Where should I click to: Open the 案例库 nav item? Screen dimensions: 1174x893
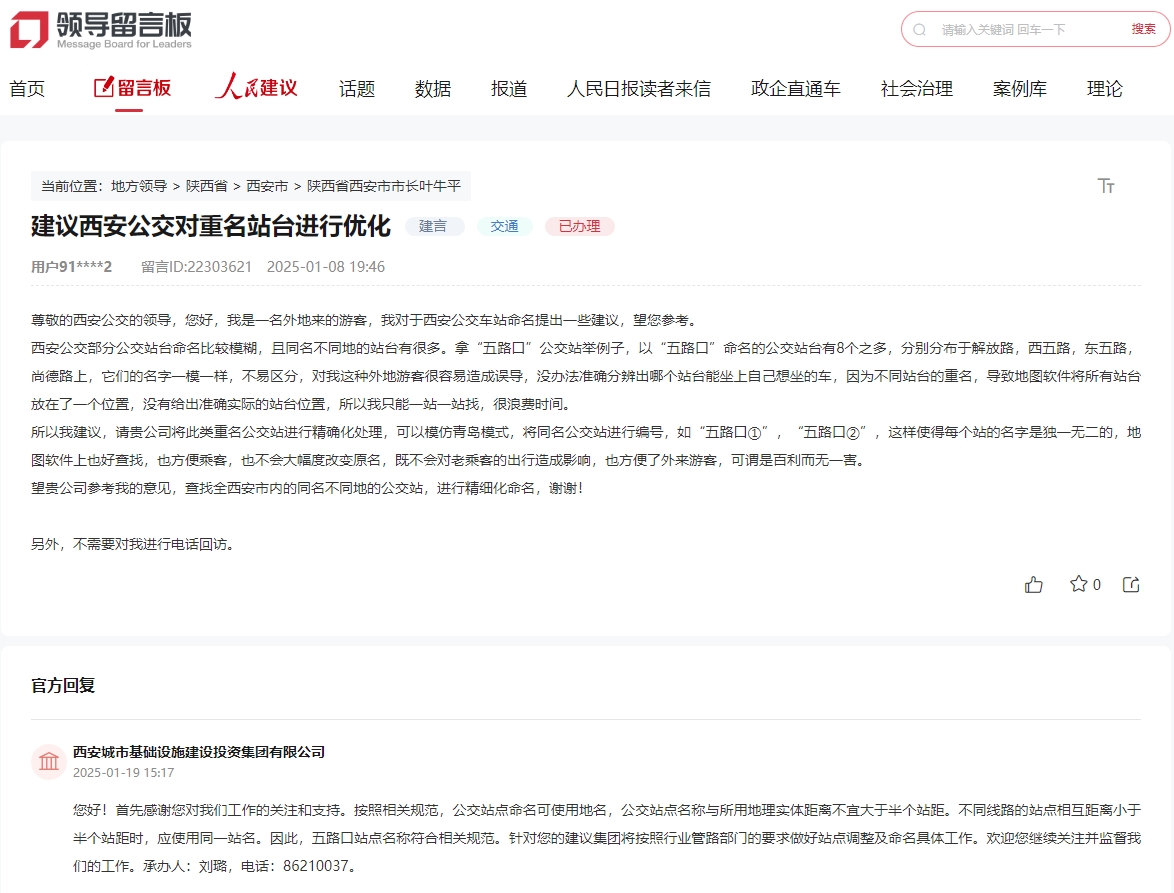tap(1020, 89)
